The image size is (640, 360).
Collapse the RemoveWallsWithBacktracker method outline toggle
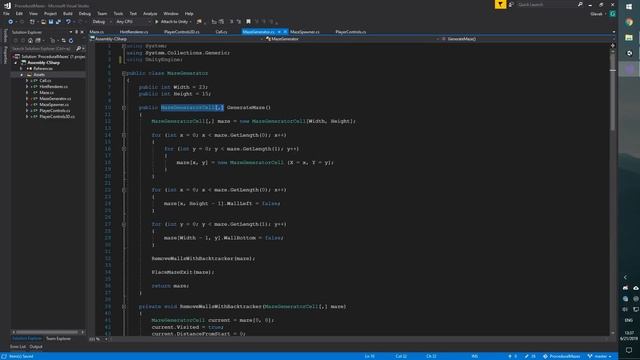[124, 307]
